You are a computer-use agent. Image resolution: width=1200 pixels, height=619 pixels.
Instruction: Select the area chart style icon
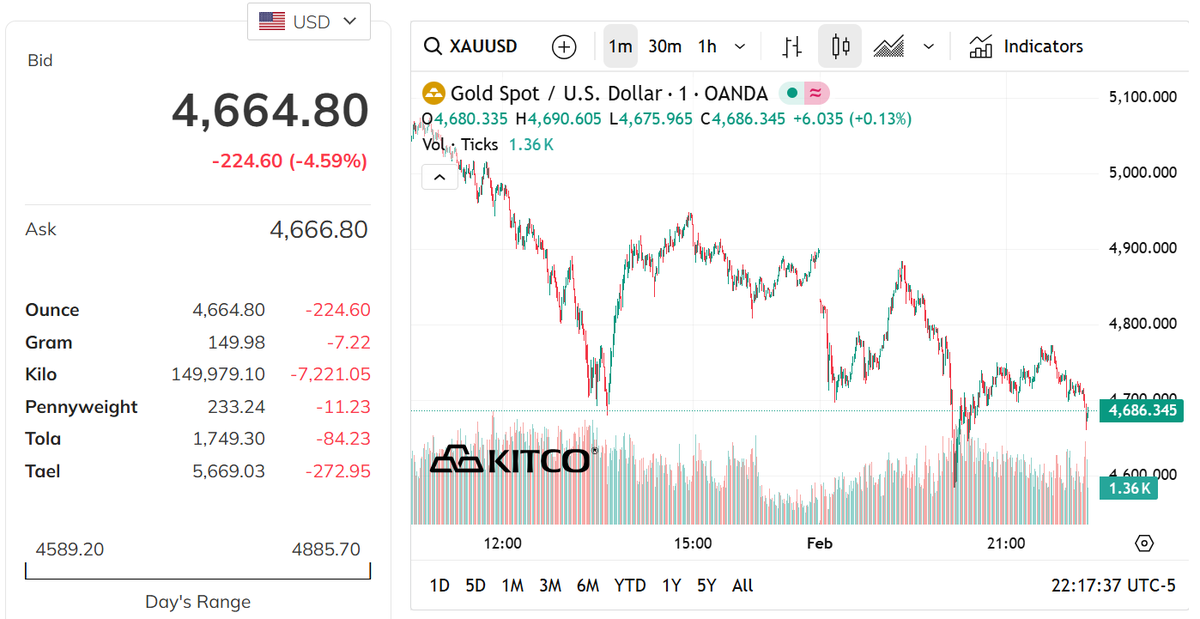tap(888, 47)
